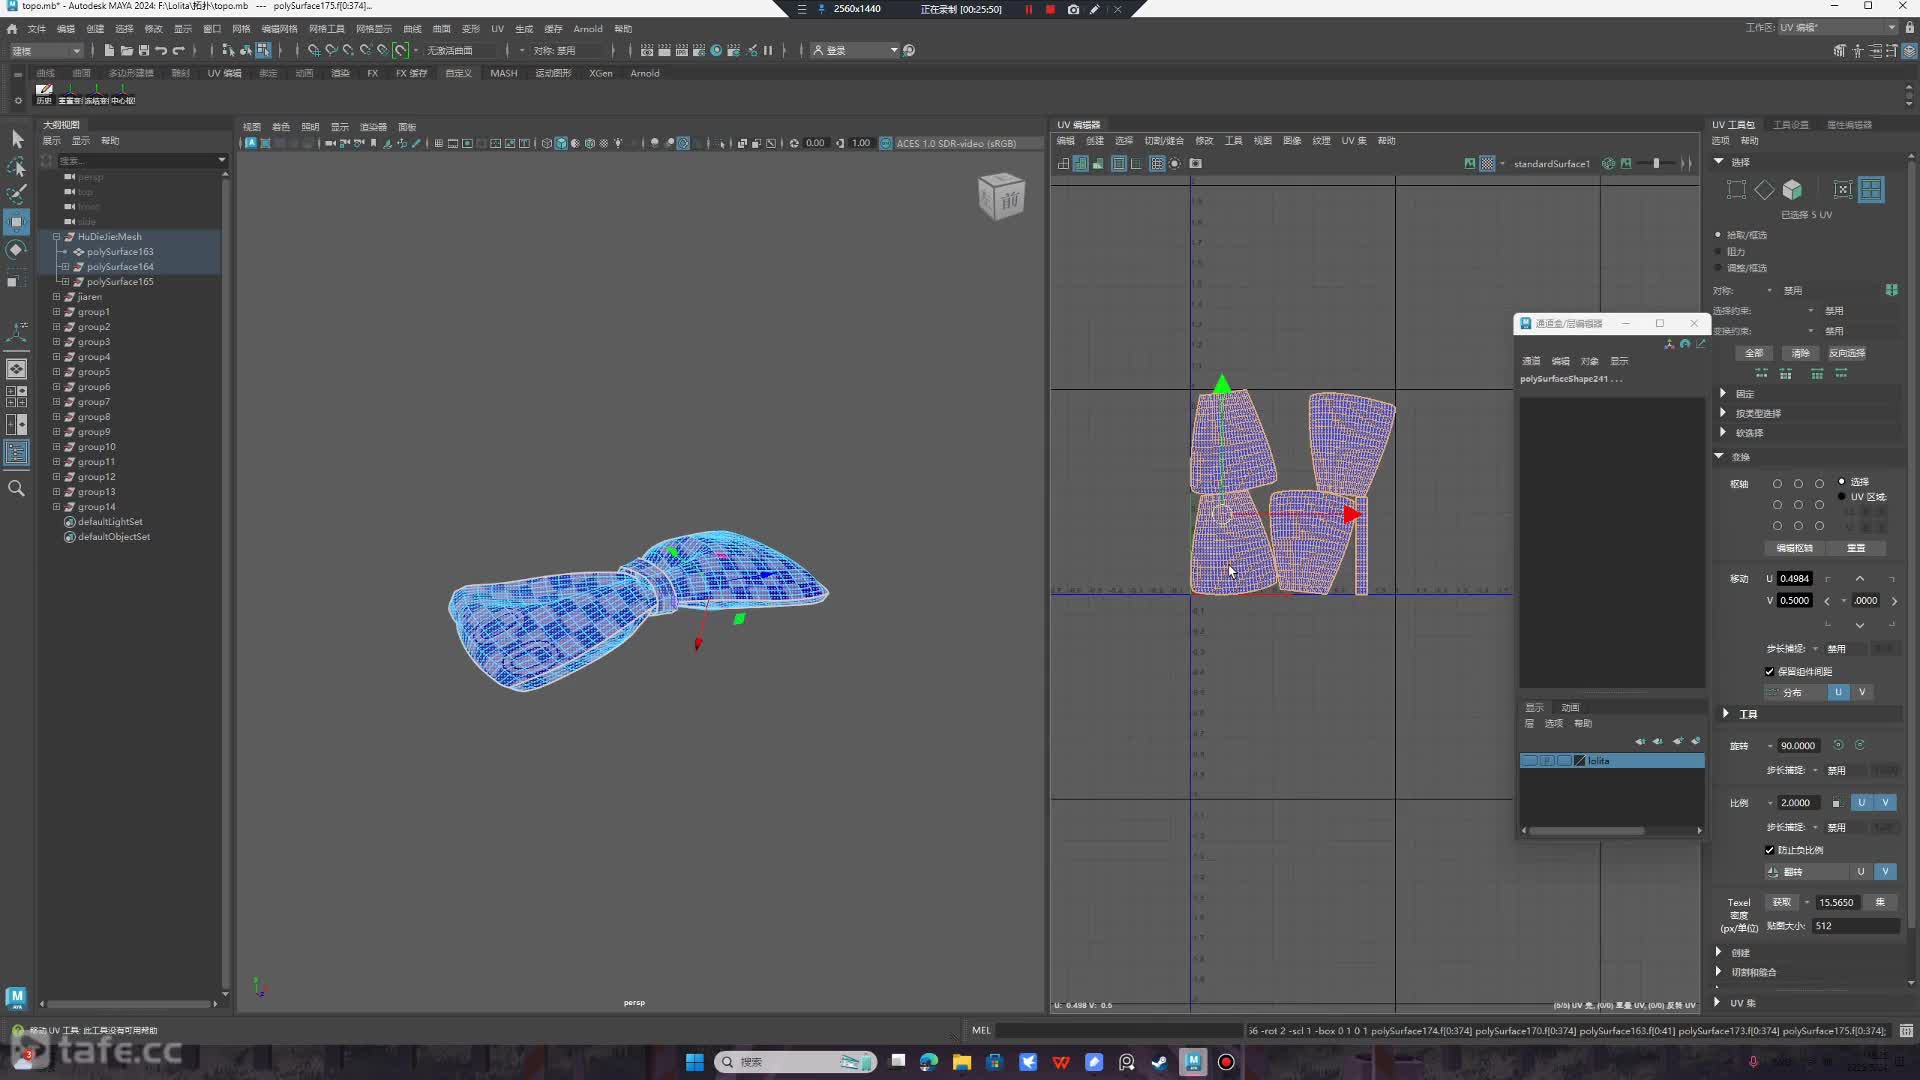
Task: Expand the 软选择 section
Action: tap(1723, 432)
